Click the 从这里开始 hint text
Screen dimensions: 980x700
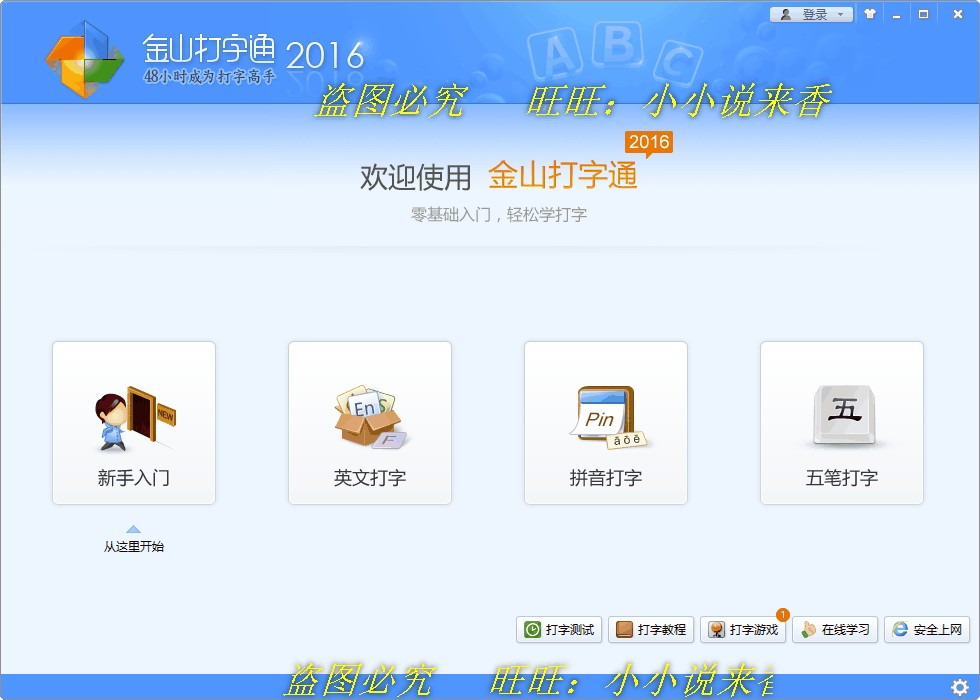coord(134,546)
